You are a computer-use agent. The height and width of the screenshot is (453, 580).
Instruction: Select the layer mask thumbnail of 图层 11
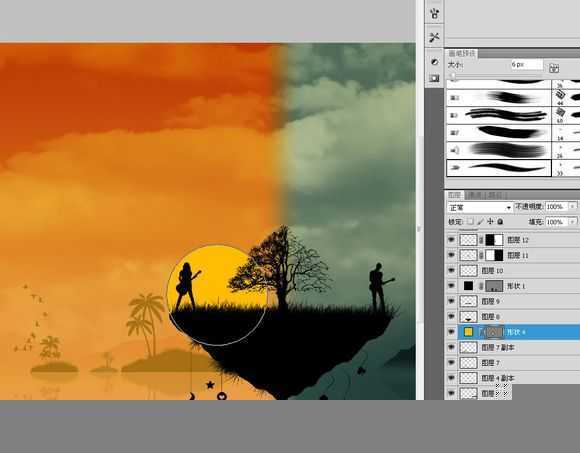[494, 255]
